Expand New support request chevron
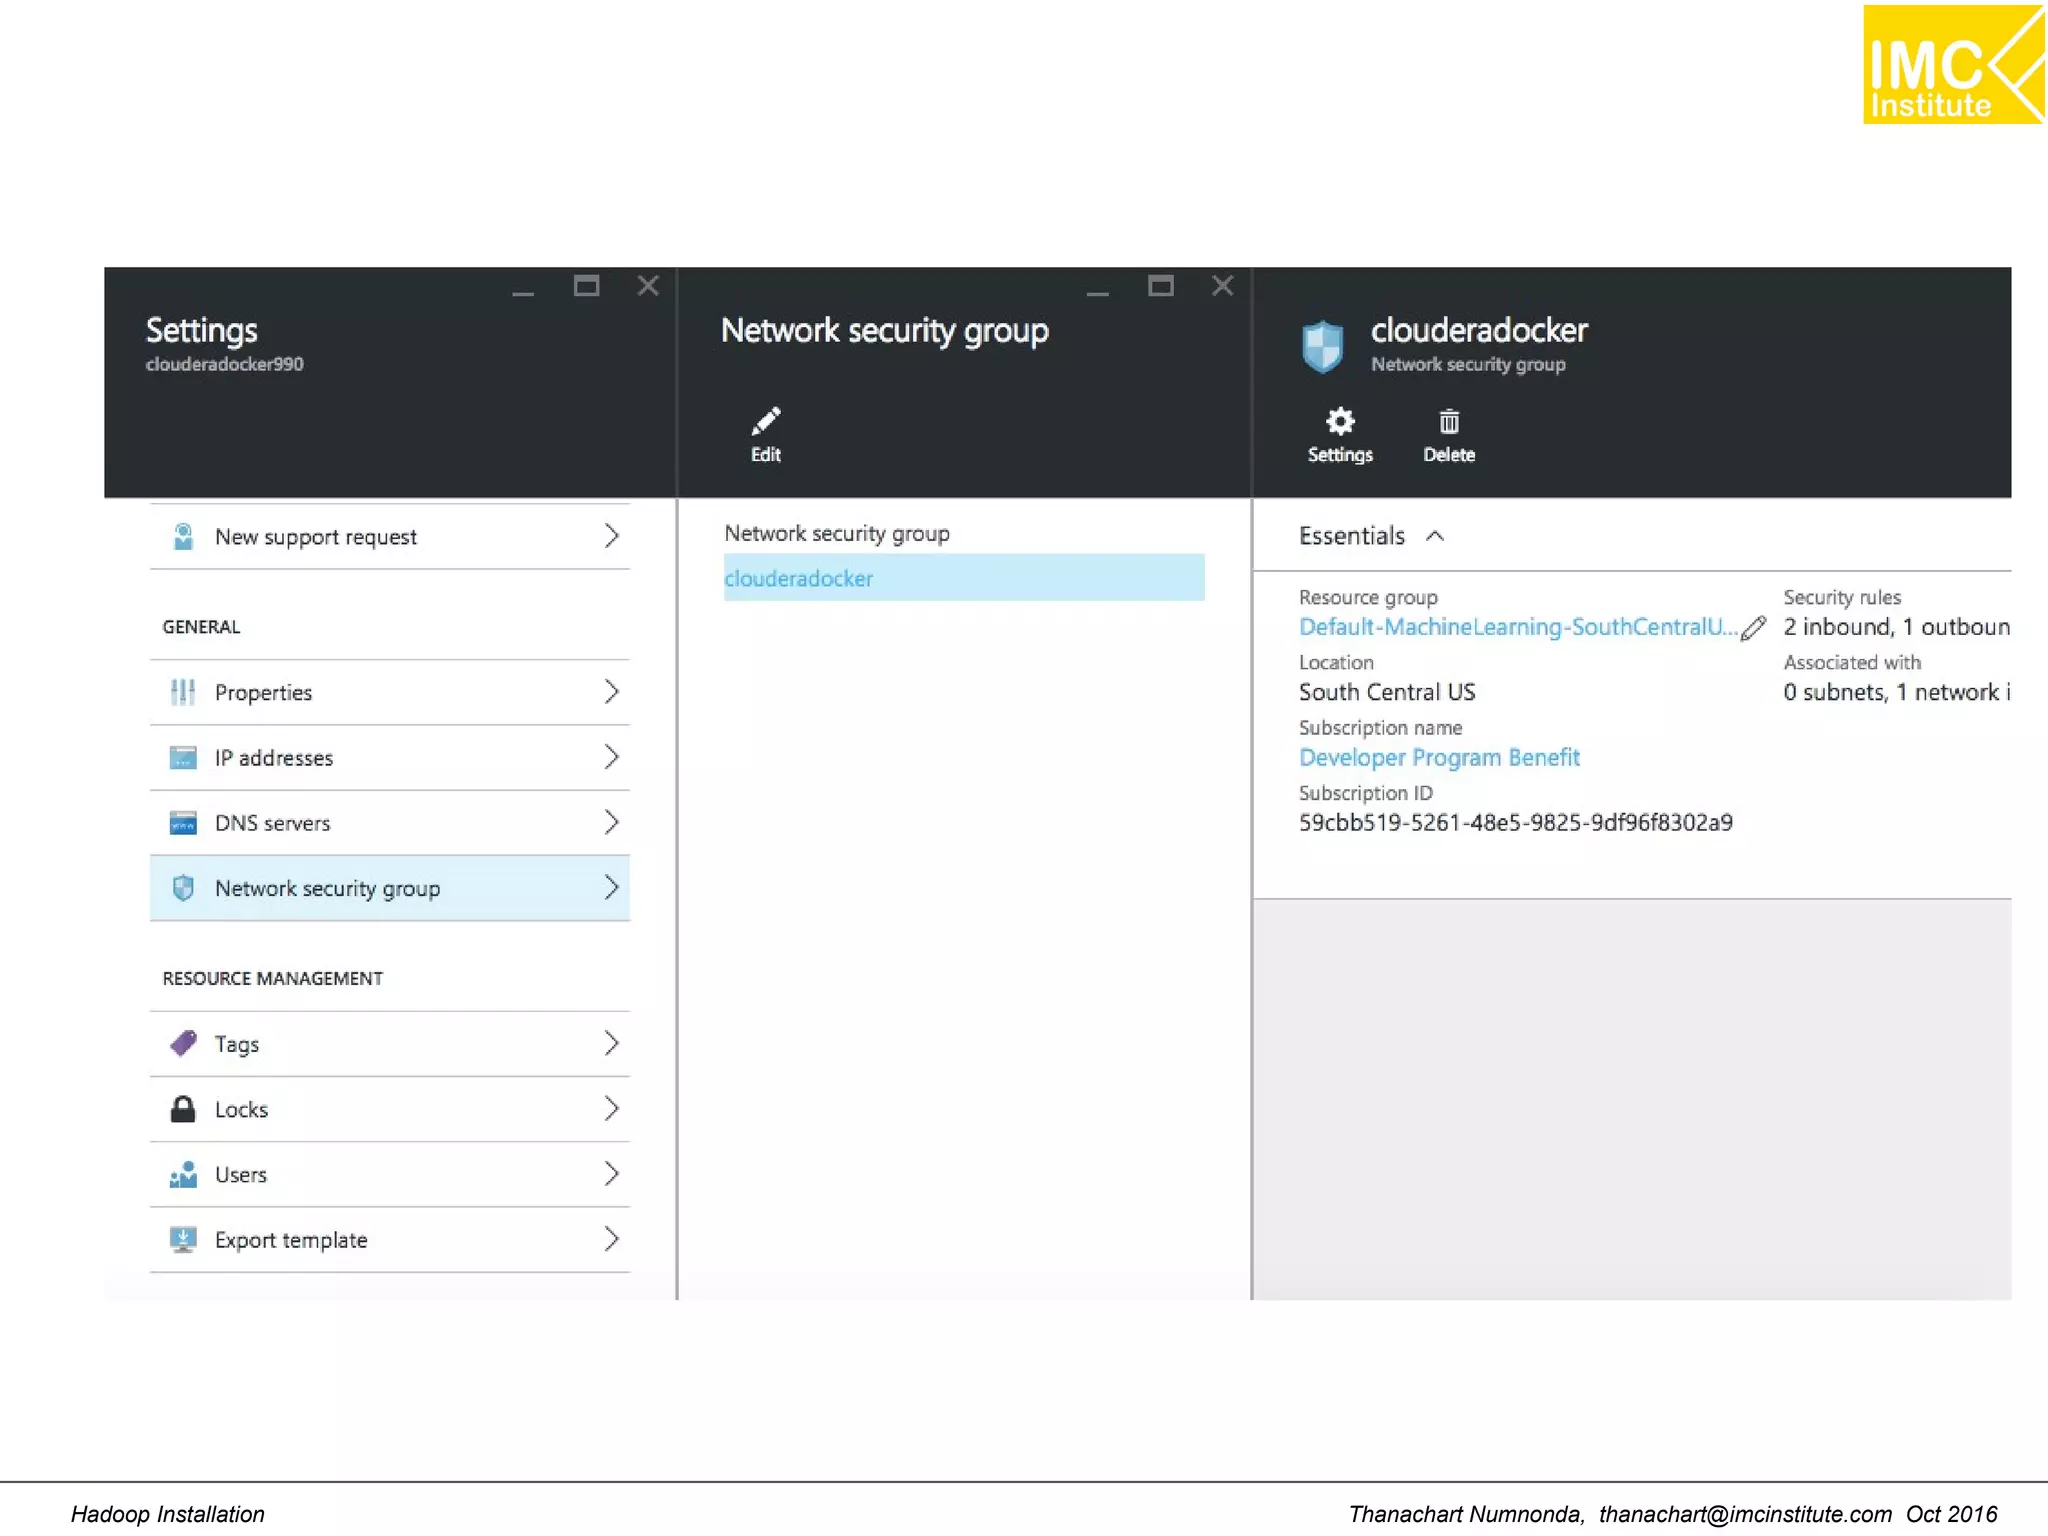Screen dimensions: 2048x1536 (612, 536)
